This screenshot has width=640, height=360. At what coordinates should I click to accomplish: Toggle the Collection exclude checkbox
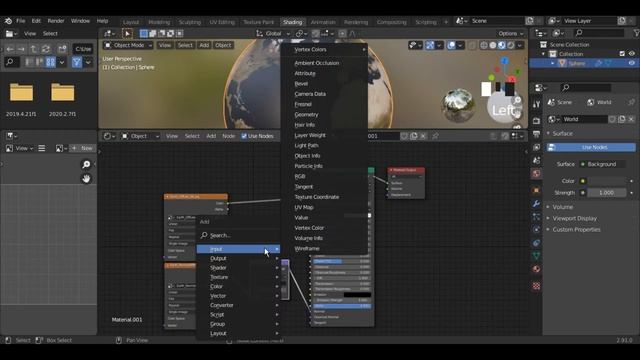click(x=622, y=54)
